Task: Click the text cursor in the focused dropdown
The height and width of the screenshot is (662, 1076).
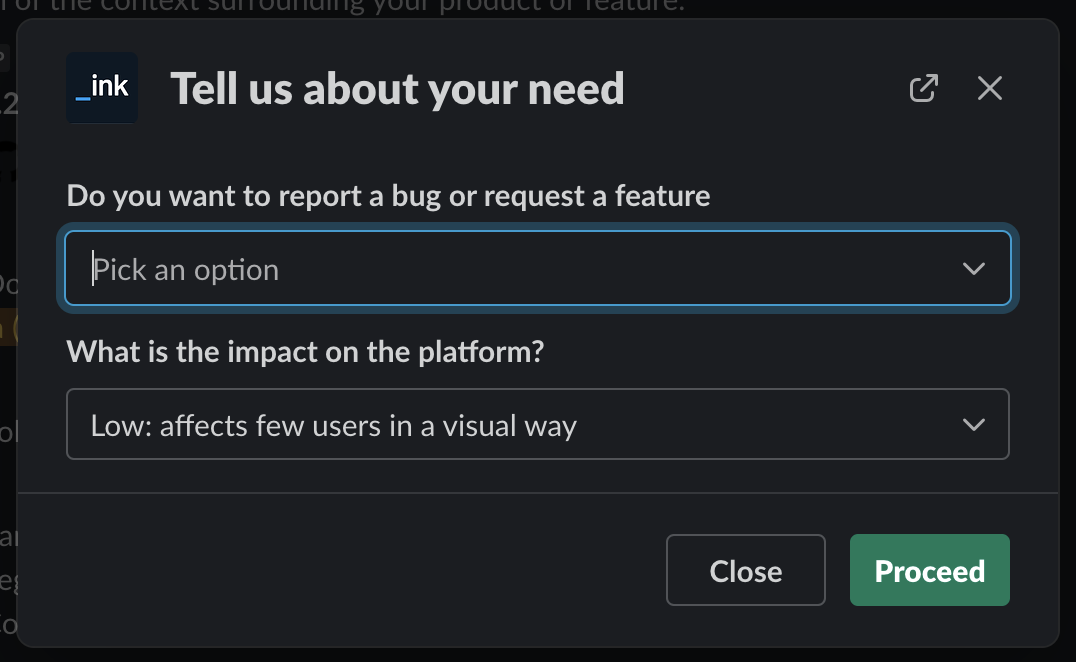Action: click(94, 269)
